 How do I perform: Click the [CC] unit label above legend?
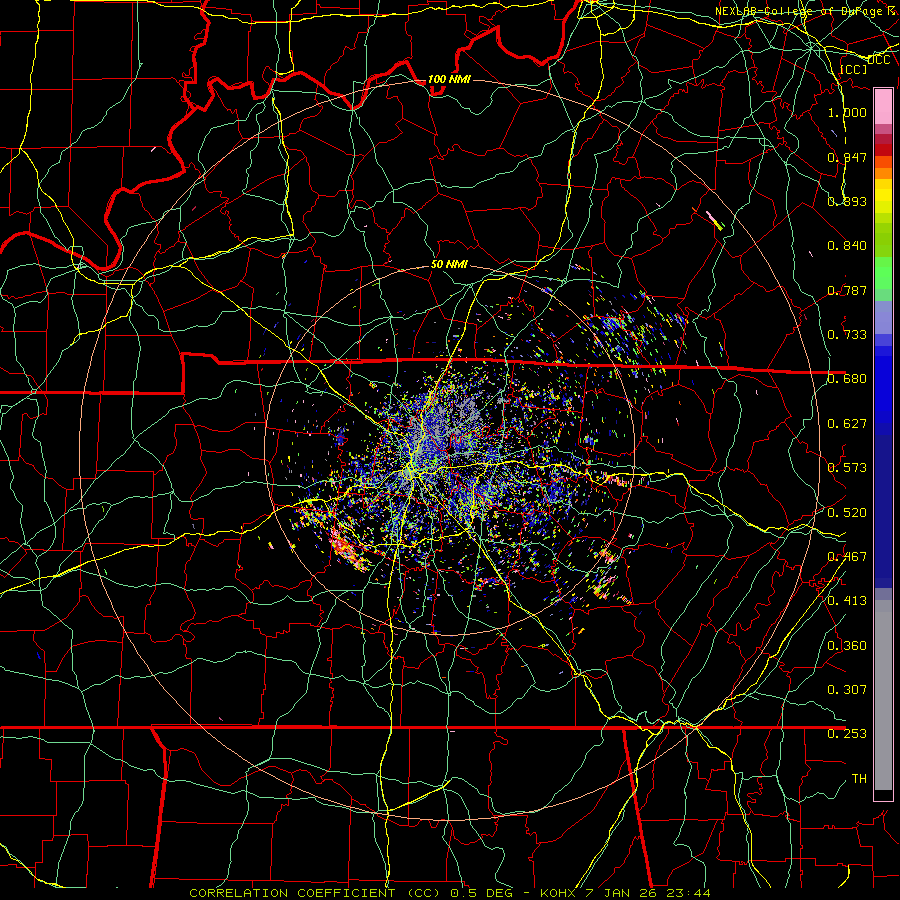[854, 69]
